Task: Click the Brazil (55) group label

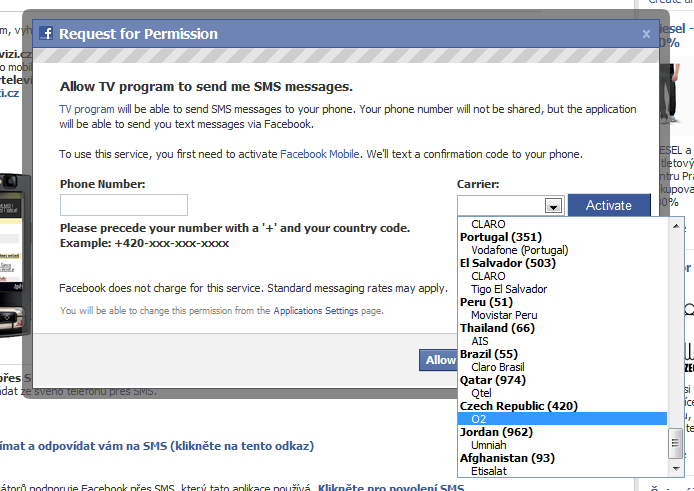Action: (x=489, y=354)
